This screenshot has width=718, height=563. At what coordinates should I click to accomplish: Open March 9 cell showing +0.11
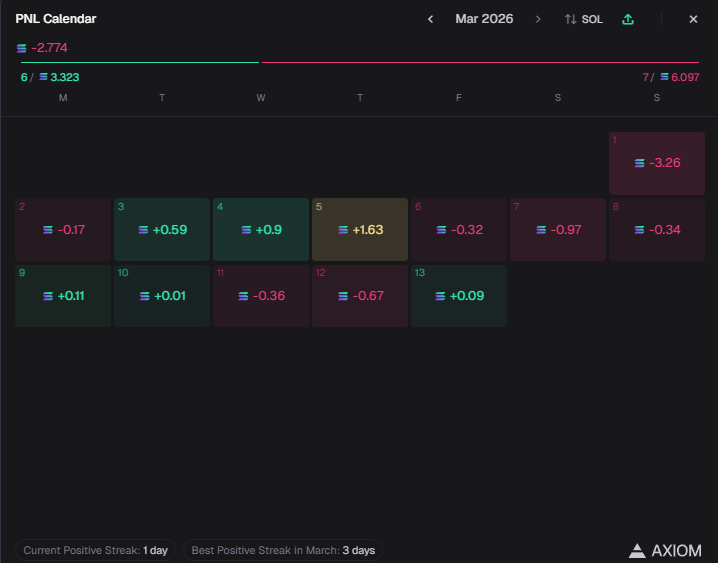point(63,296)
